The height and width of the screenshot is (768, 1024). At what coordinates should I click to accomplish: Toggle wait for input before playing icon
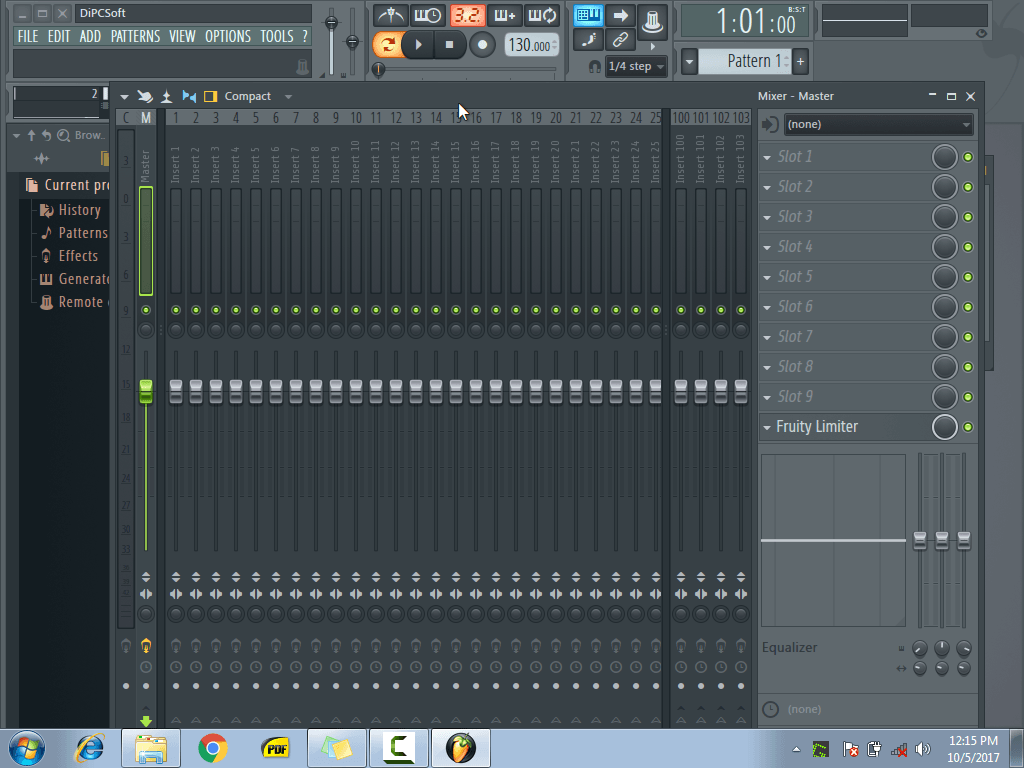(x=428, y=15)
